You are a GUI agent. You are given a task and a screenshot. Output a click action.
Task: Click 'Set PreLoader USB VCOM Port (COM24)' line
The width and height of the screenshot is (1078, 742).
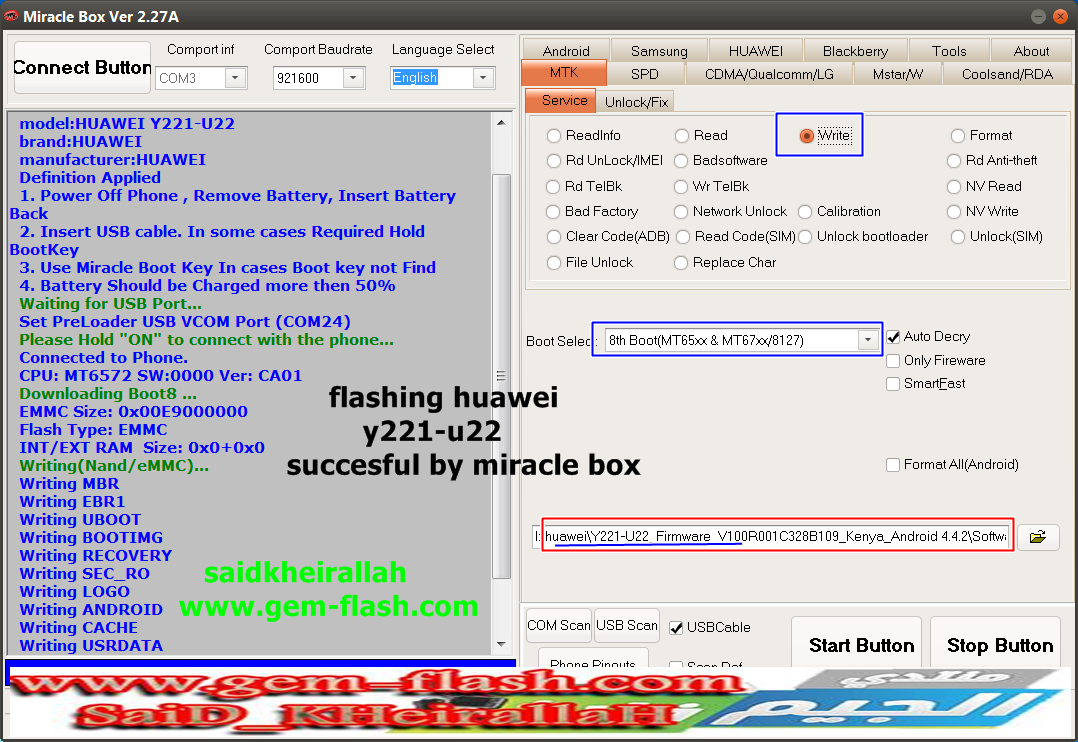(184, 322)
